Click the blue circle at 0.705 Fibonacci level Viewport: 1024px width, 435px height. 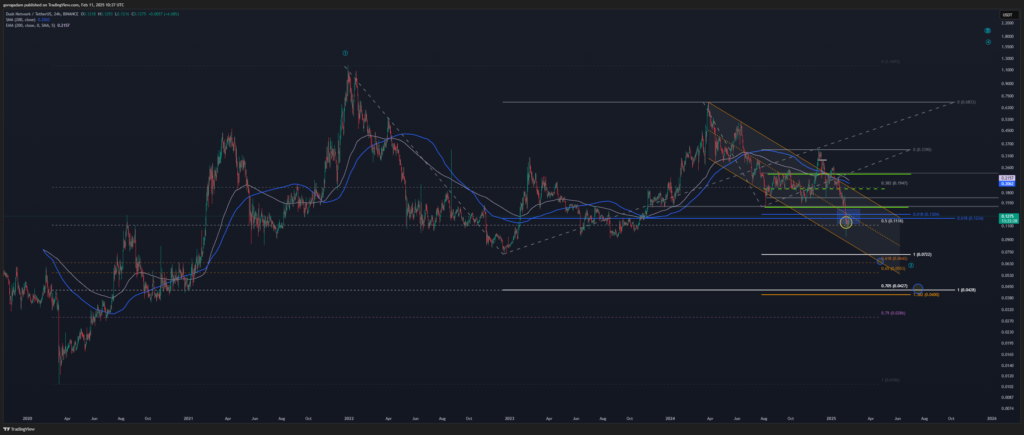click(918, 289)
